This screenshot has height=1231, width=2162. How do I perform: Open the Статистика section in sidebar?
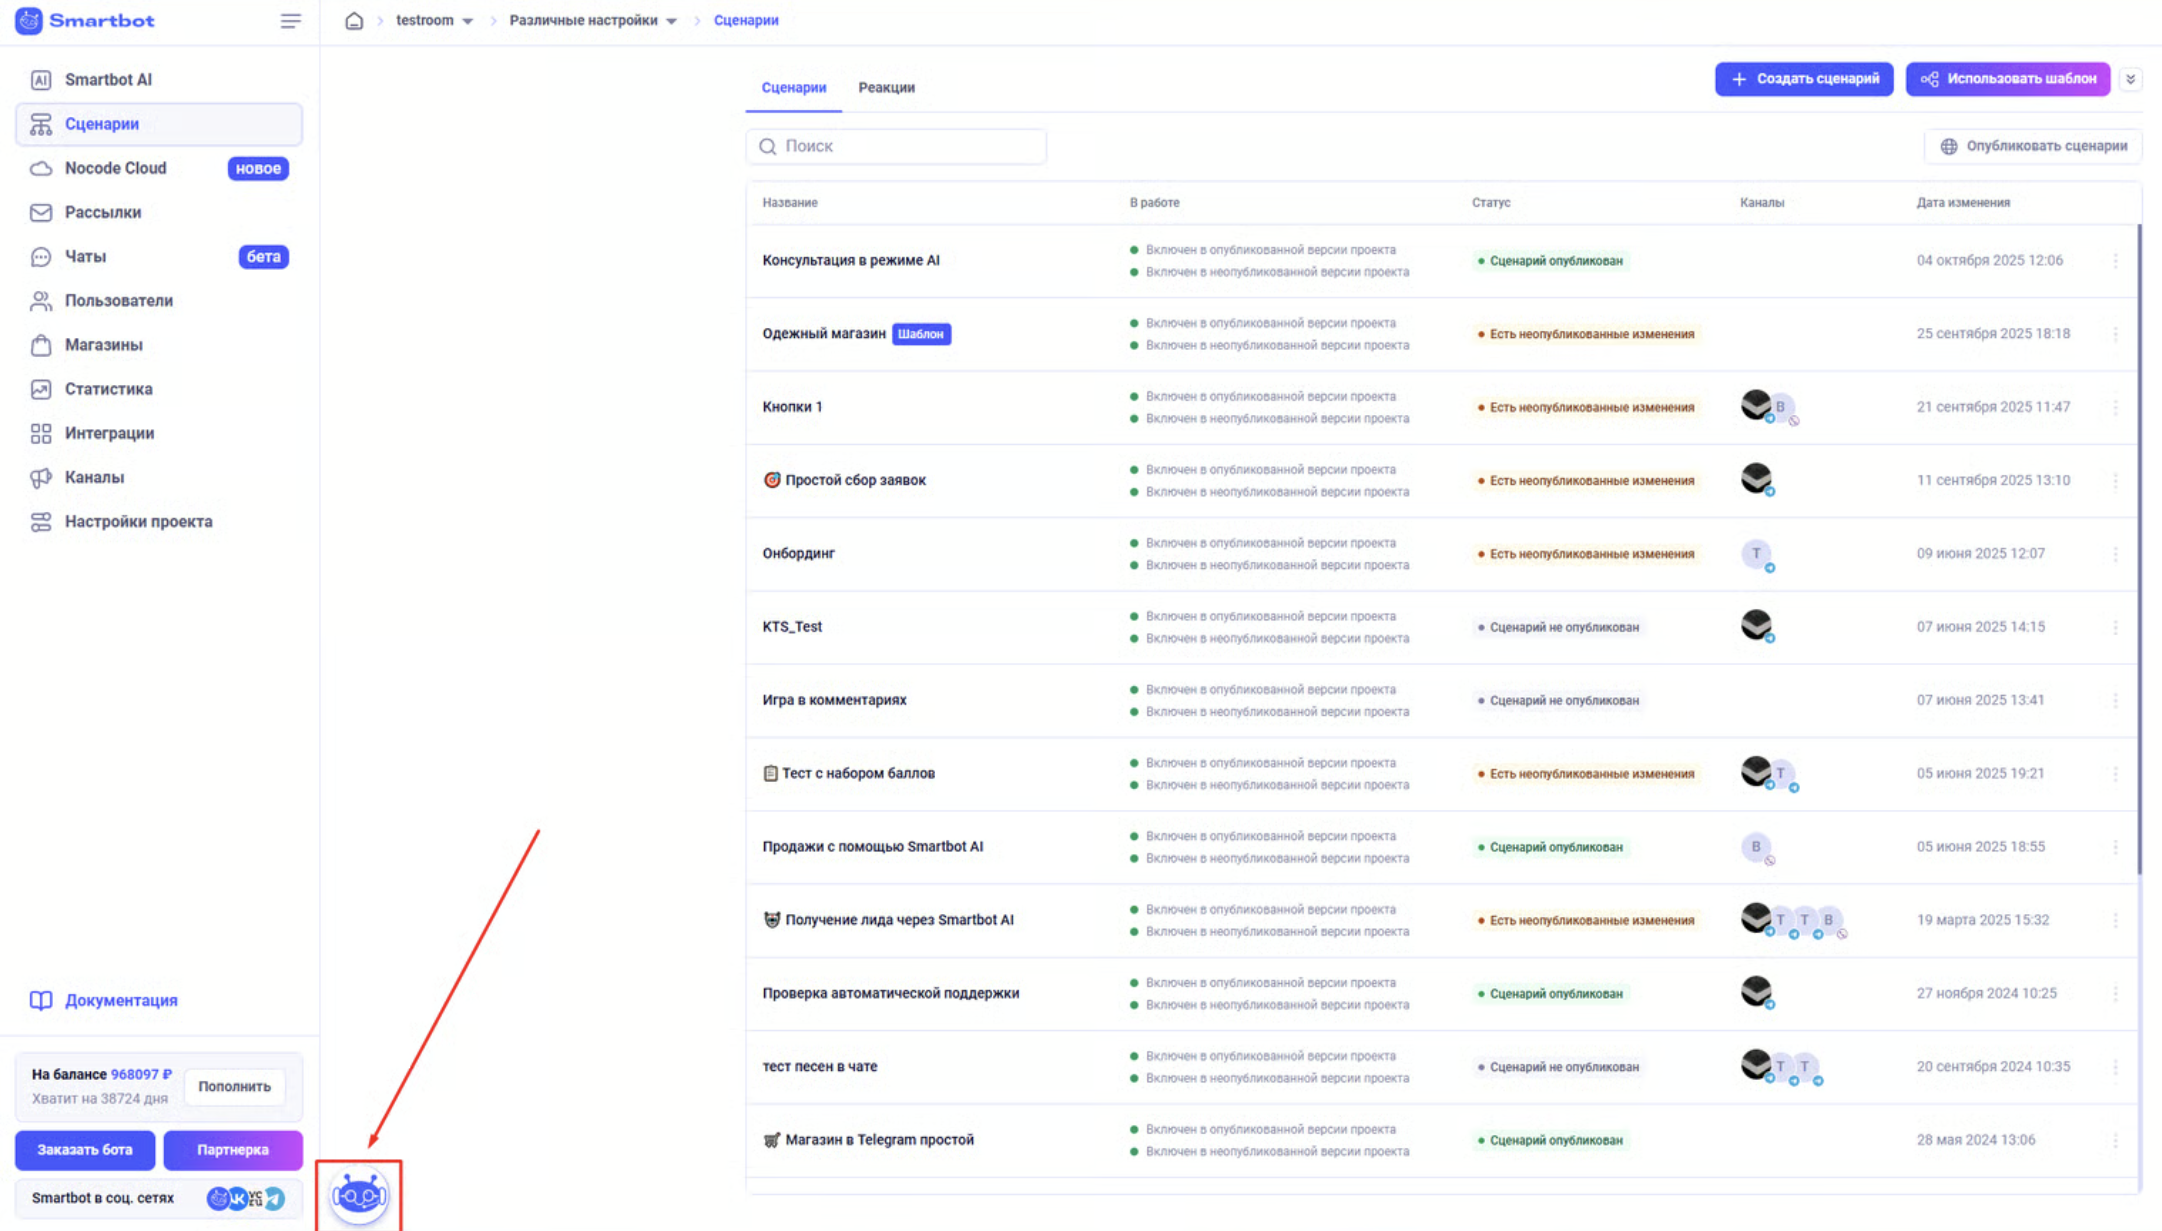(x=108, y=389)
